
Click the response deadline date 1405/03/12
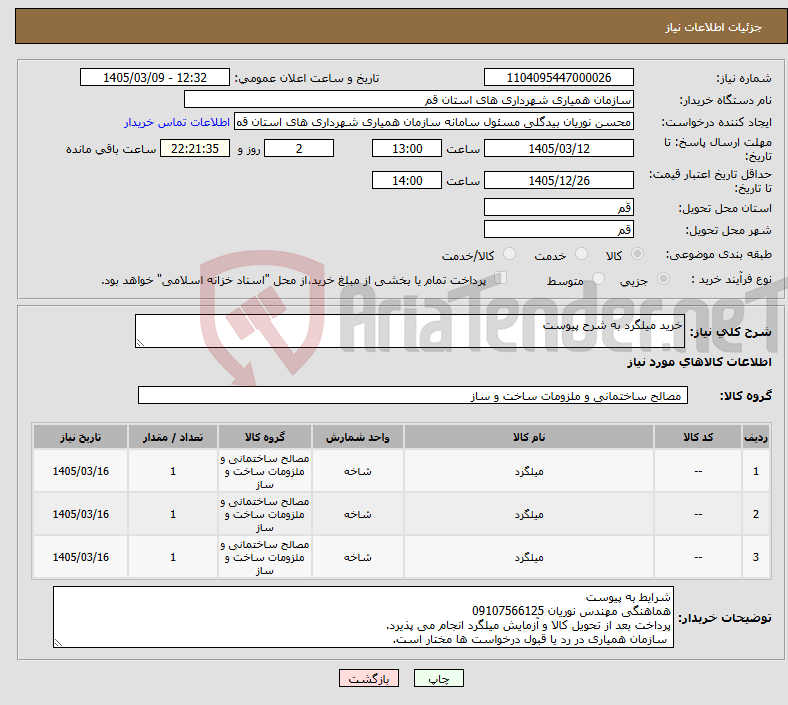559,148
